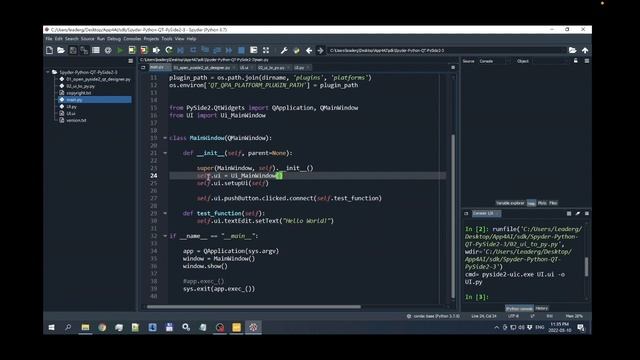
Task: Run the selection or current line
Action: click(156, 50)
